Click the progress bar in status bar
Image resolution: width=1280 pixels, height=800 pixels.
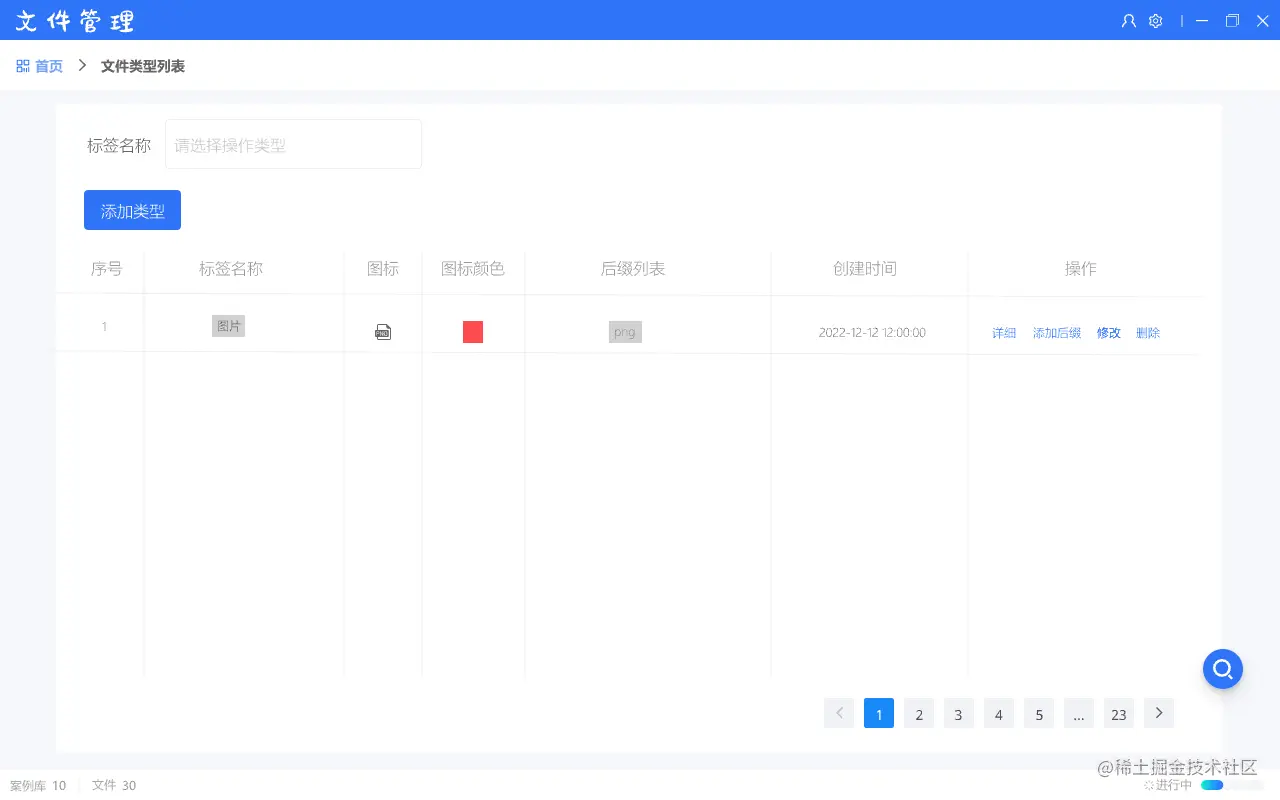pos(1232,785)
